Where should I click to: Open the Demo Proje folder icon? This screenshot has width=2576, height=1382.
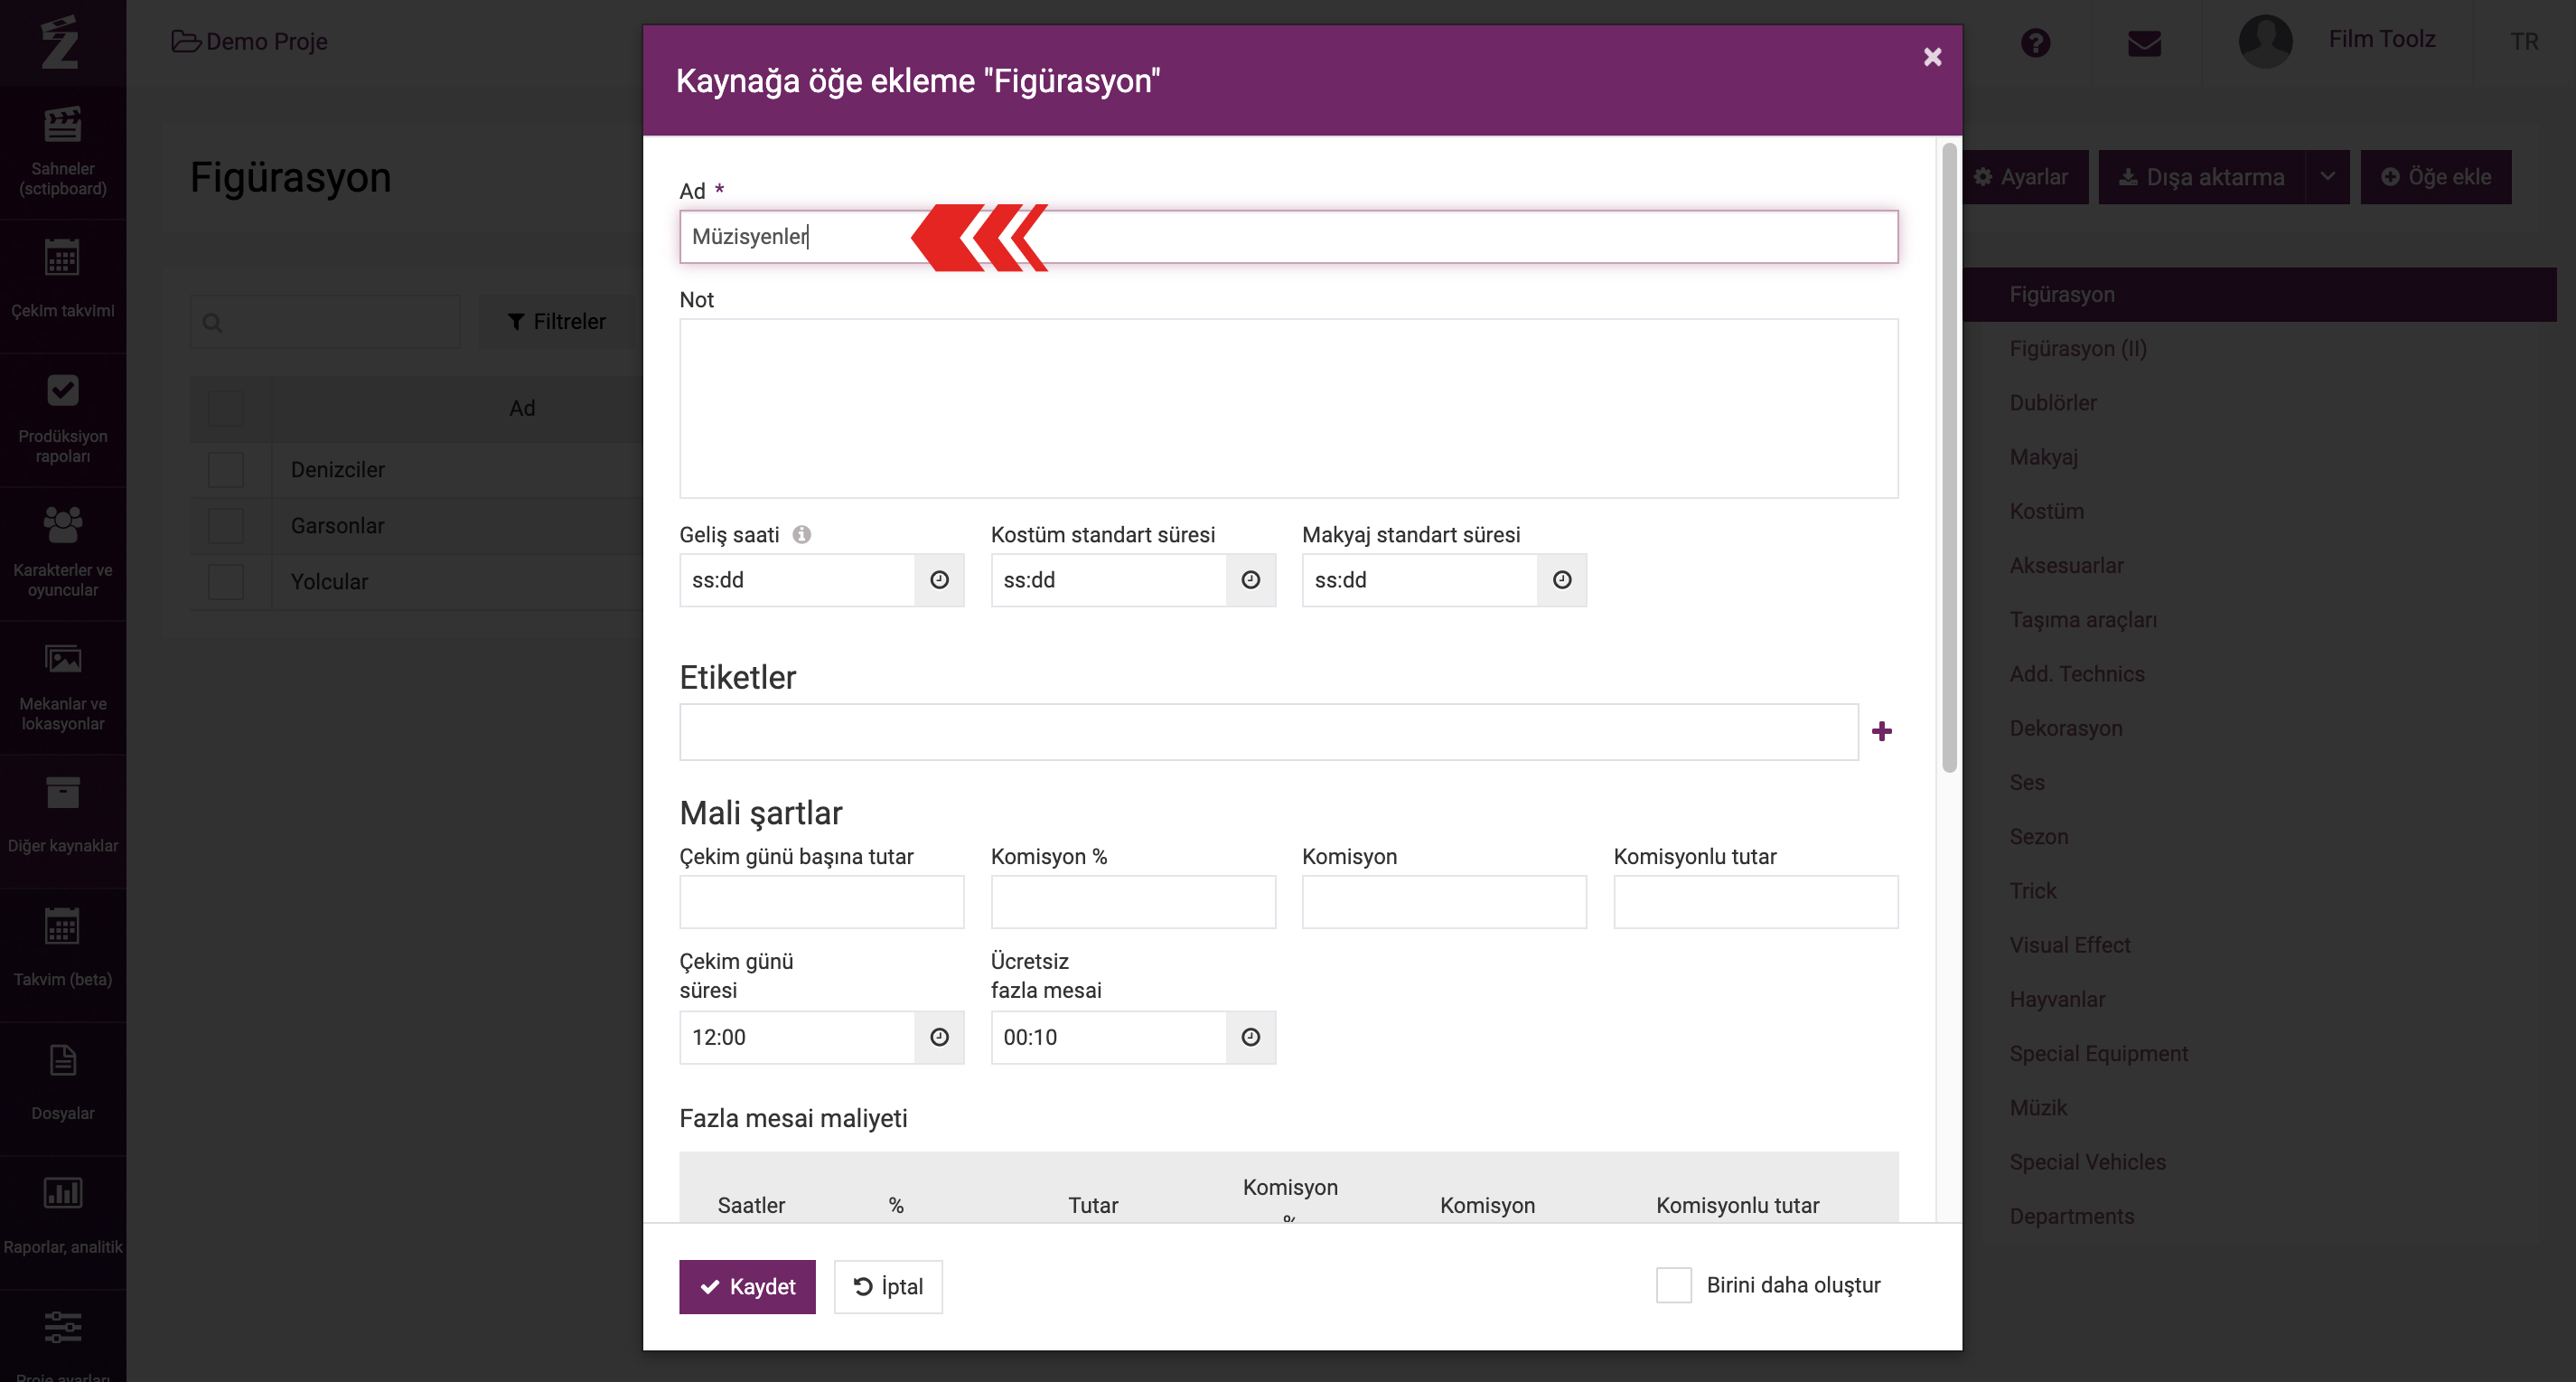(x=185, y=41)
